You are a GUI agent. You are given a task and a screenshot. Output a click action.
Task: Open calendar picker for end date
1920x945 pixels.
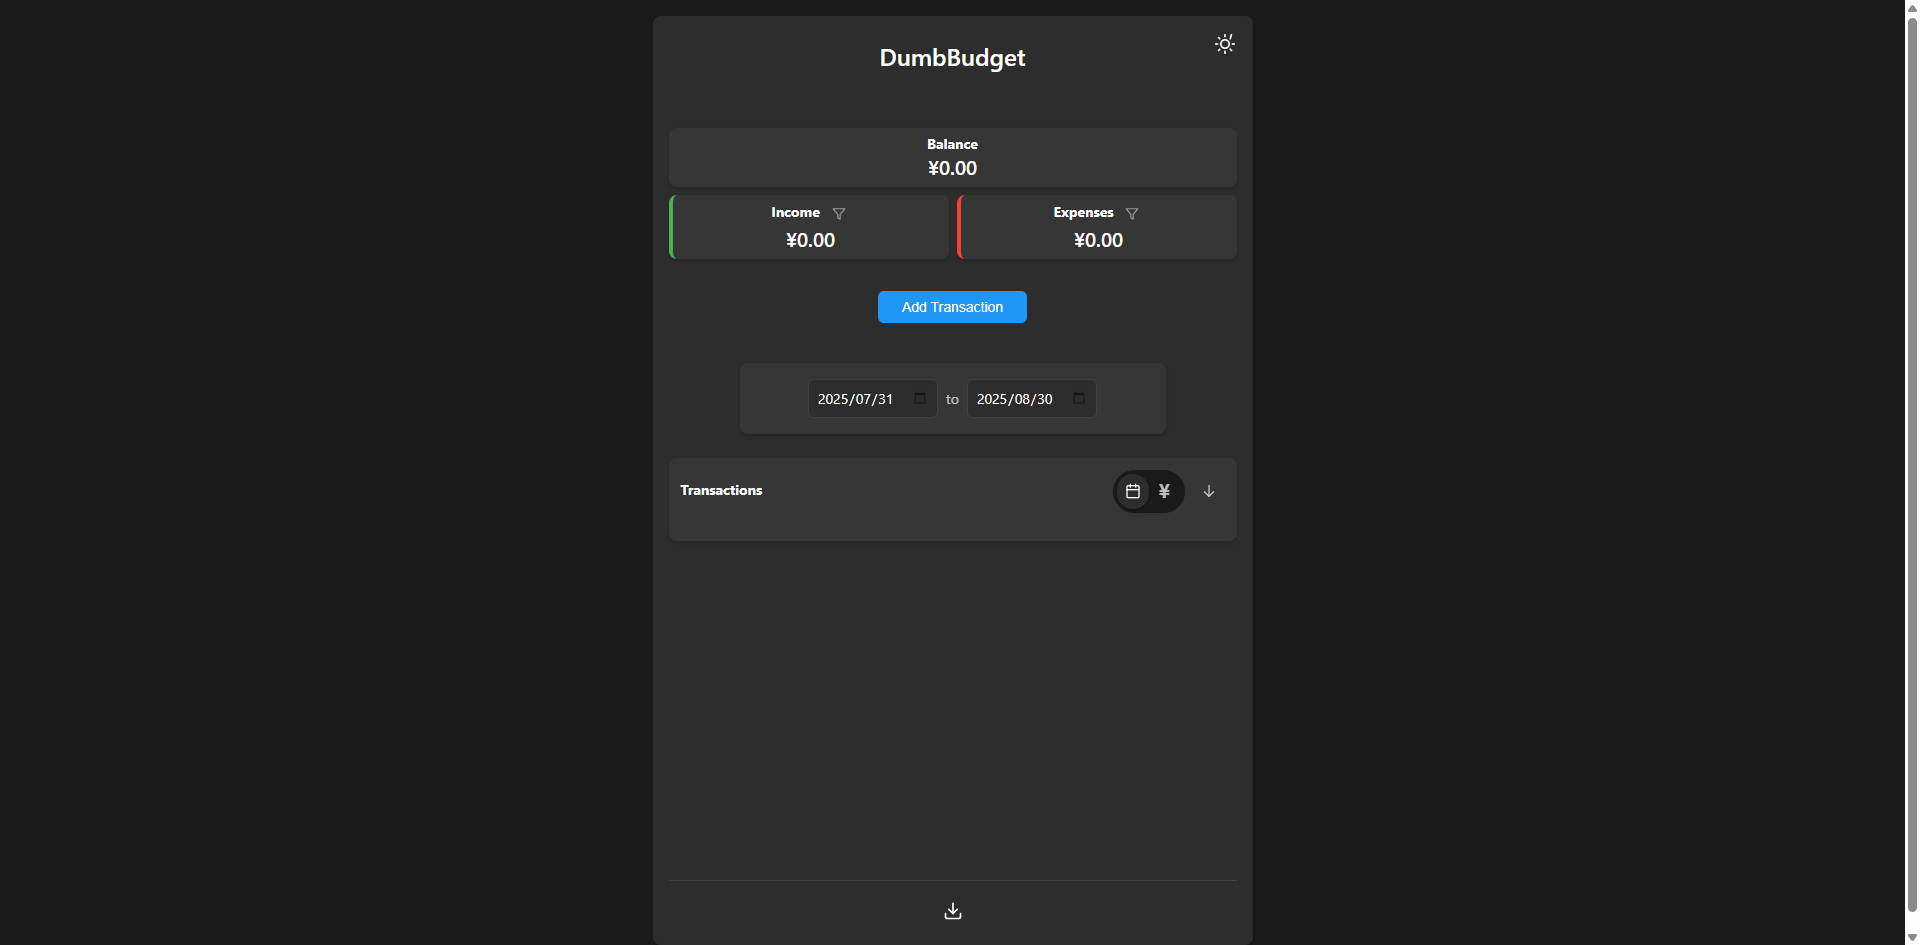(x=1079, y=398)
